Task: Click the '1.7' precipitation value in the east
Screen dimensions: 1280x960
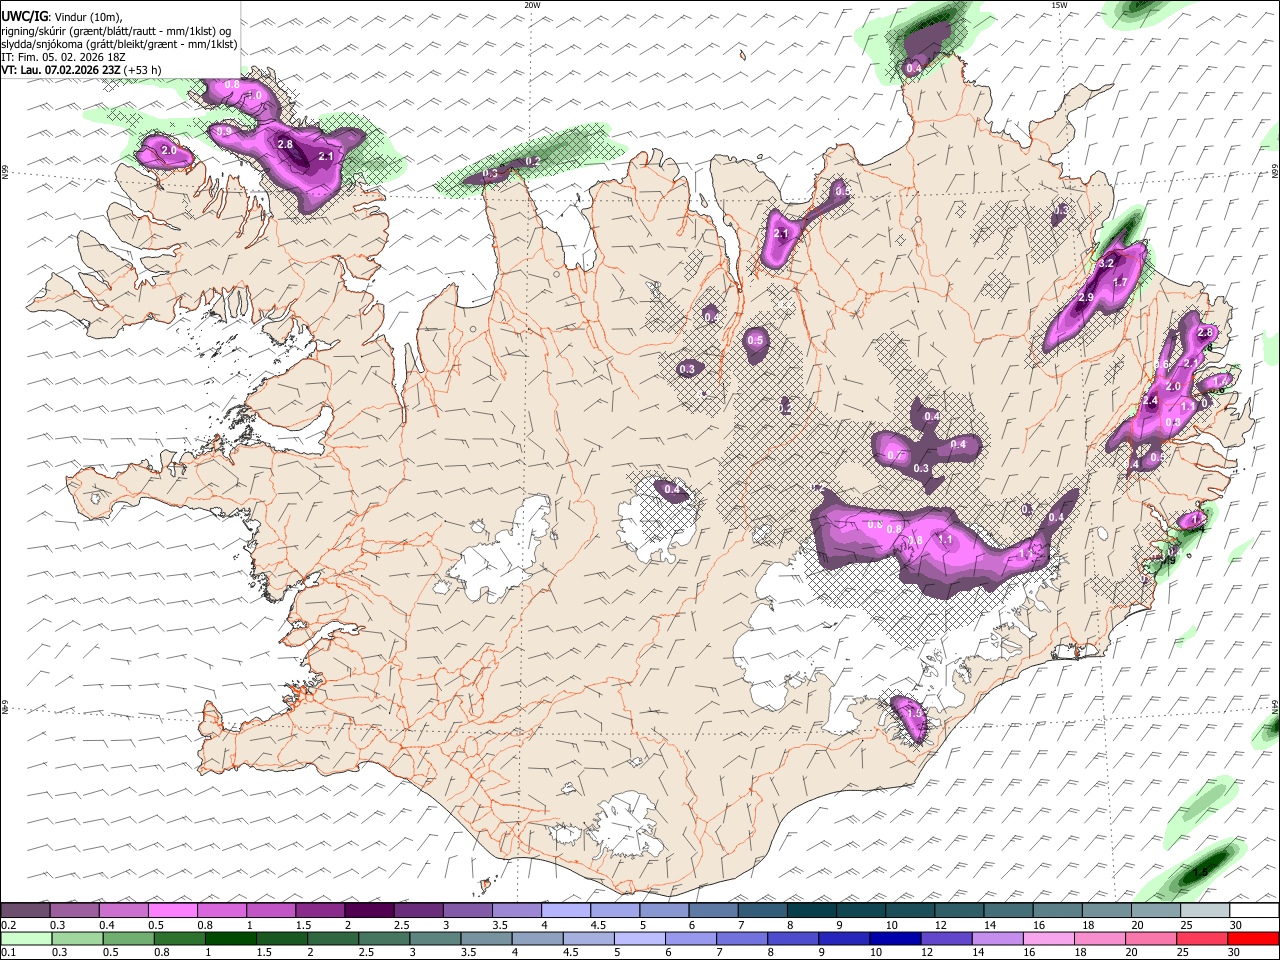Action: pos(1120,283)
